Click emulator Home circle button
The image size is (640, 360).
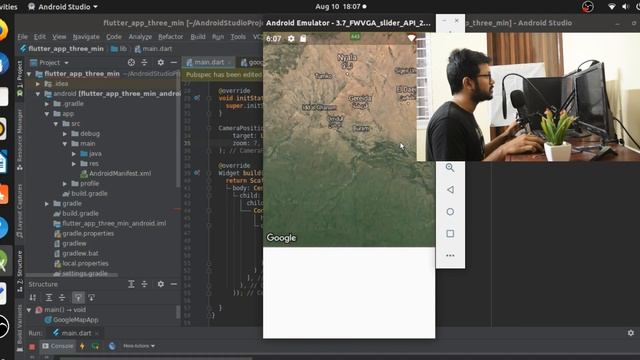450,211
